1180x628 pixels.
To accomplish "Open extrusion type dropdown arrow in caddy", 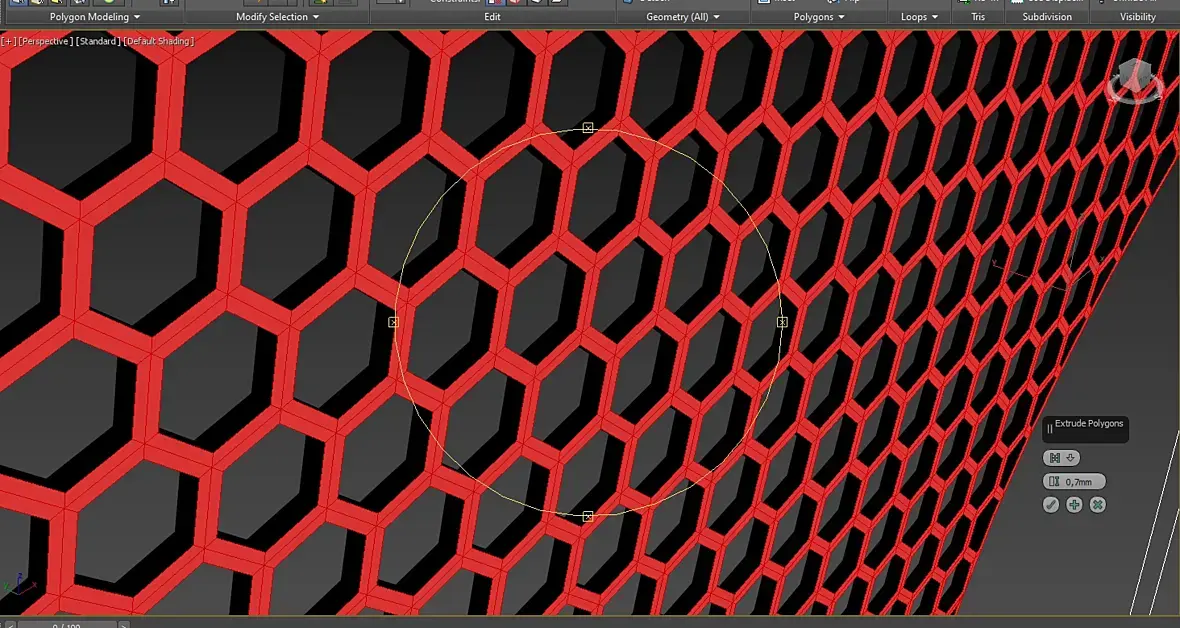I will [x=1071, y=458].
